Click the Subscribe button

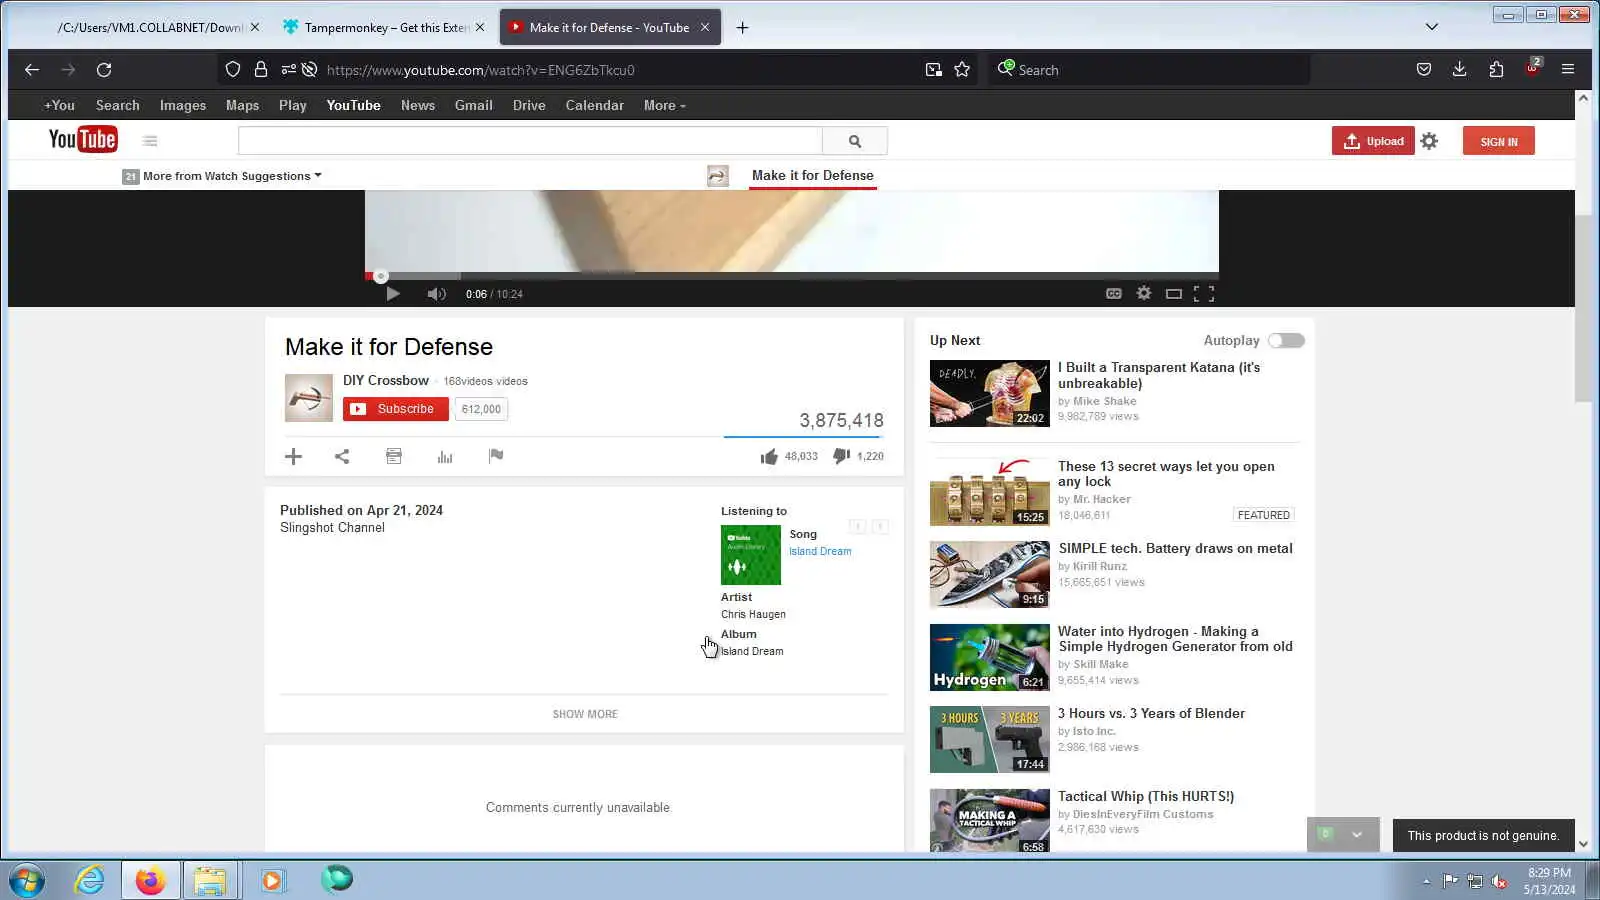[x=396, y=409]
